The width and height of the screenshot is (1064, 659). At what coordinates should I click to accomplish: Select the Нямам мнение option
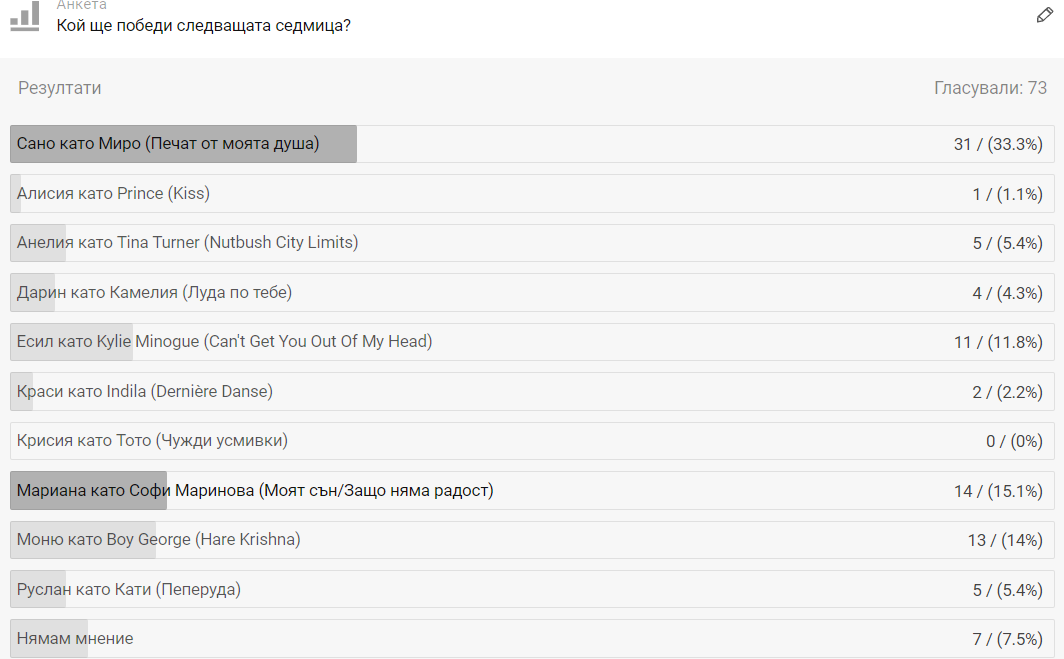[532, 639]
